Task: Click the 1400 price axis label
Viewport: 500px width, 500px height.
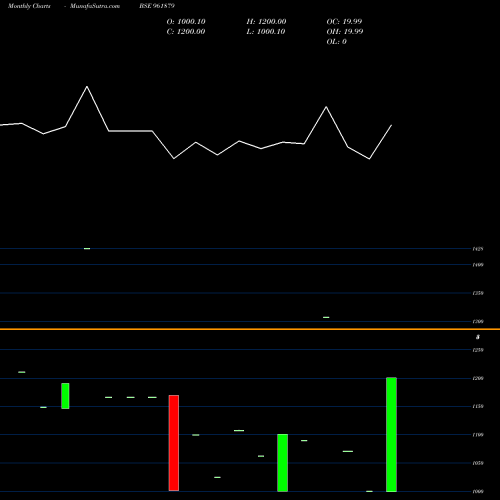Action: point(478,265)
